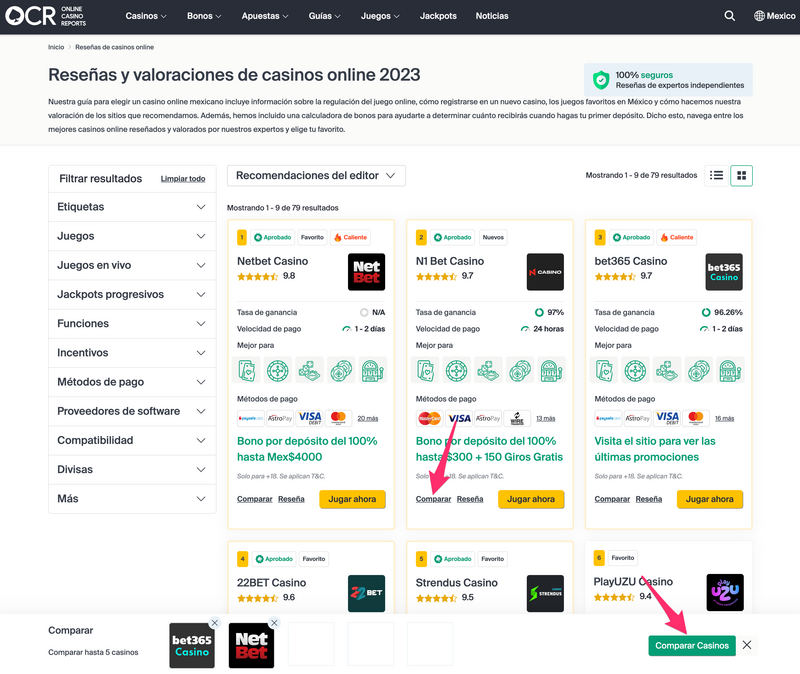The width and height of the screenshot is (800, 674).
Task: Expand the Proveedores de software filter
Action: [132, 411]
